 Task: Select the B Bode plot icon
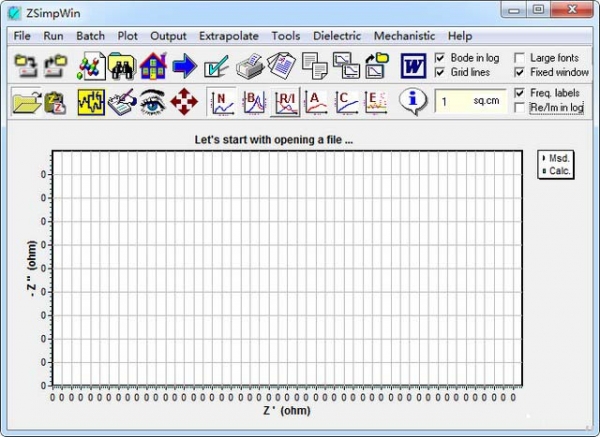[x=254, y=102]
